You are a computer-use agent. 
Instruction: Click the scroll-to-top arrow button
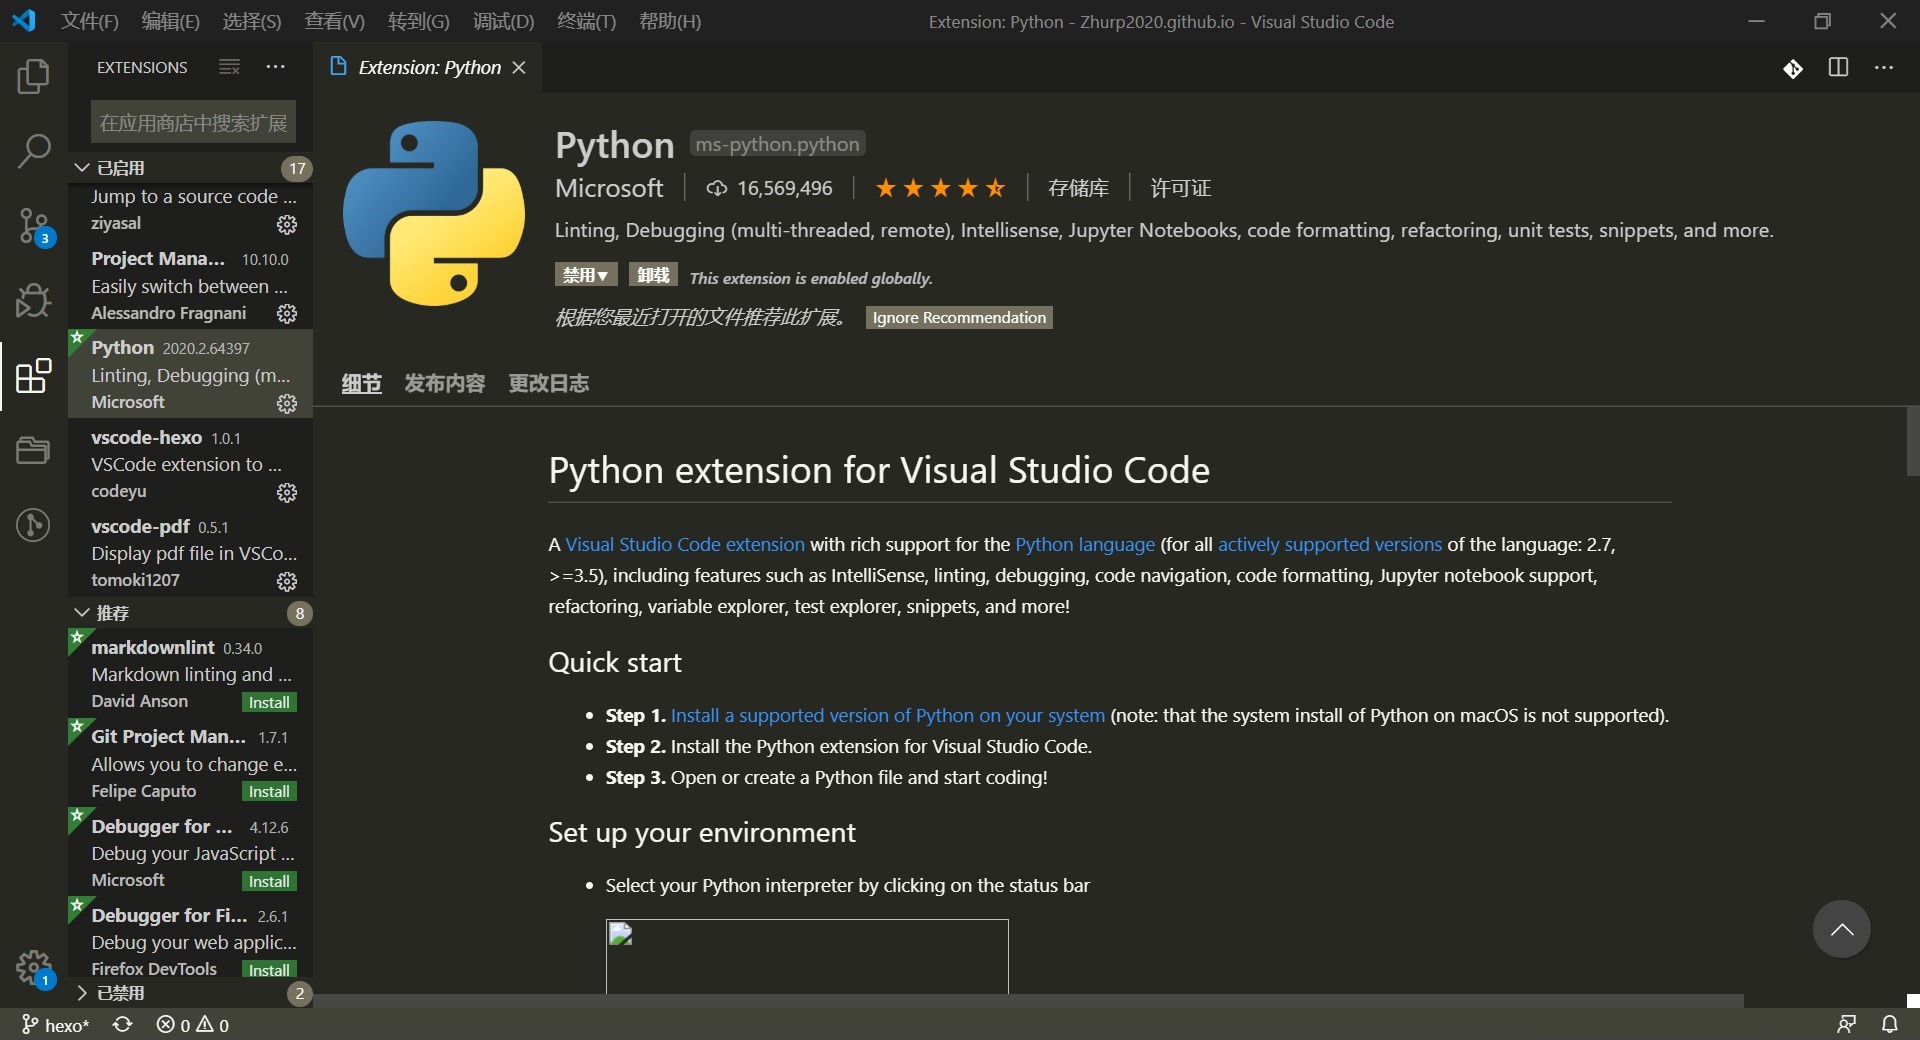click(x=1842, y=929)
